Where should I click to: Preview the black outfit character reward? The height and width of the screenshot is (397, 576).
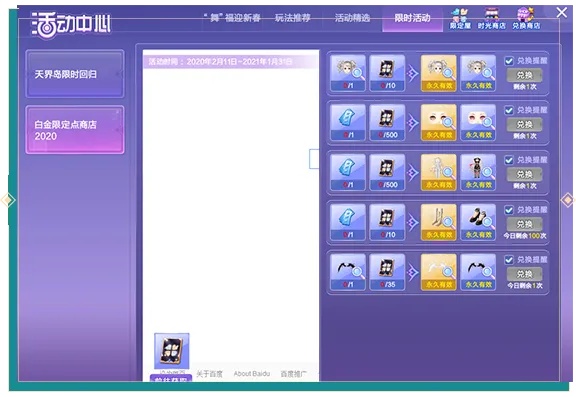[x=478, y=172]
